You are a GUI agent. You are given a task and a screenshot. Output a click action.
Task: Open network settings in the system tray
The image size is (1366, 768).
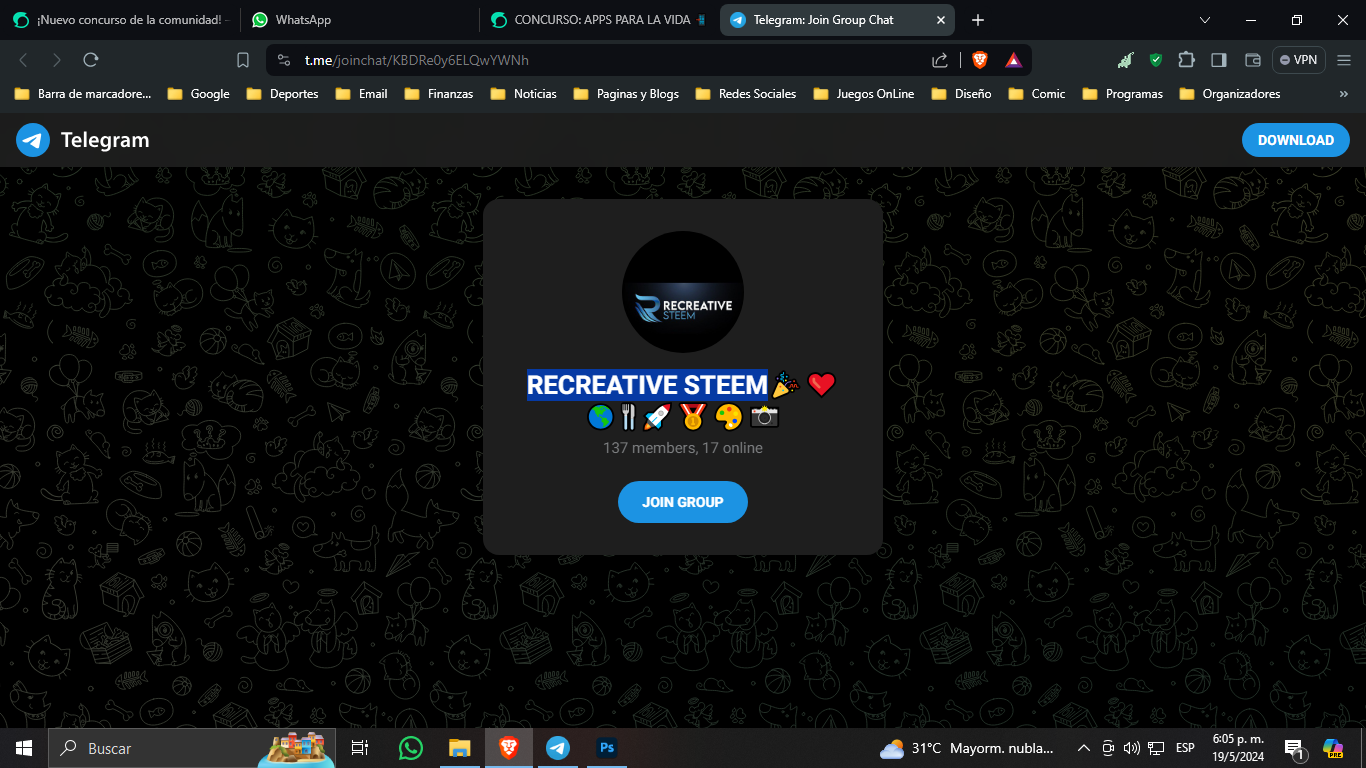(x=1156, y=748)
